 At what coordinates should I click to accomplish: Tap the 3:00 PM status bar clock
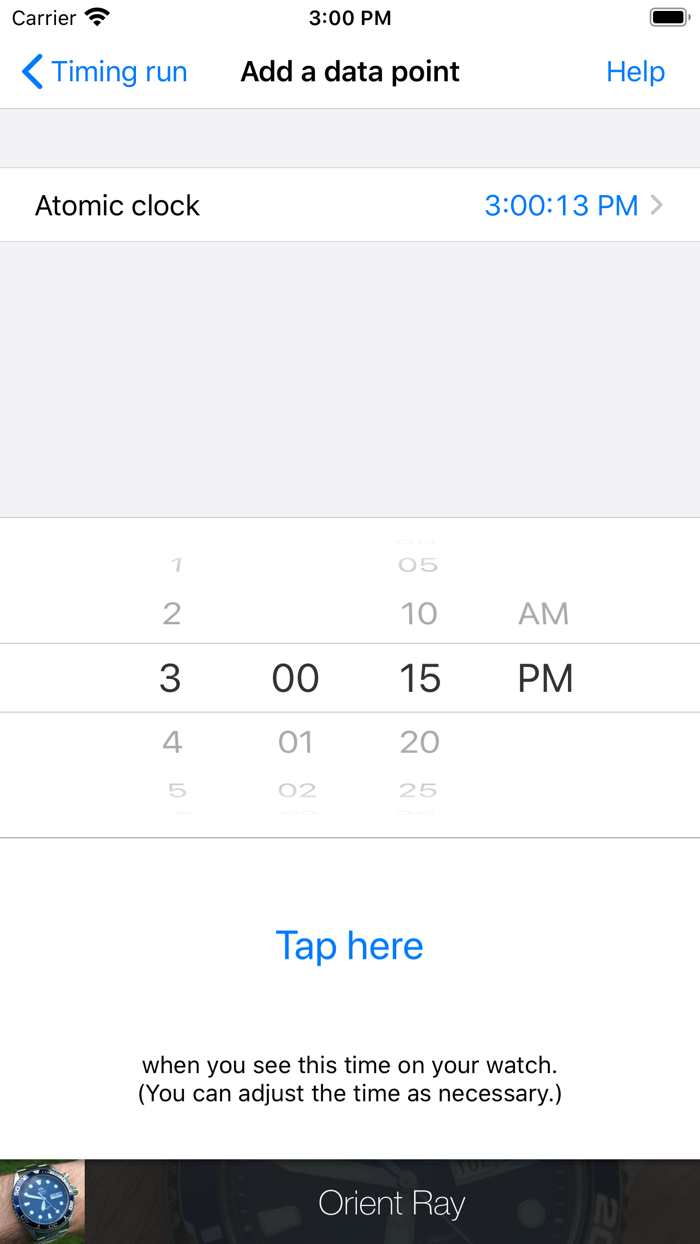click(349, 17)
